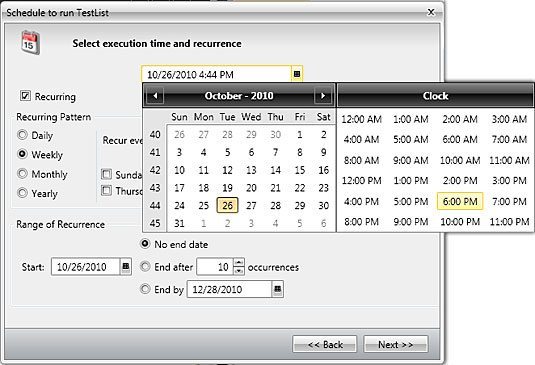Click the October - 2010 calendar header
Image resolution: width=535 pixels, height=365 pixels.
pos(239,96)
